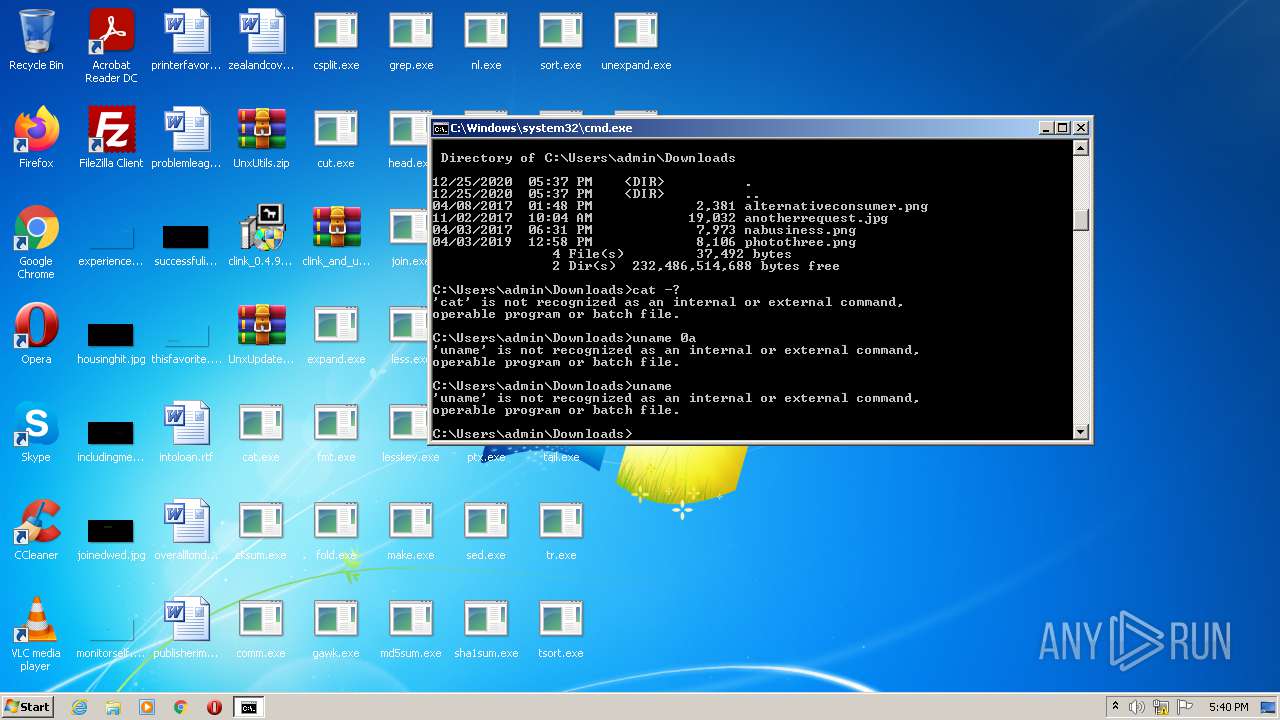Launch Opera from the desktop
The image size is (1280, 720).
point(36,334)
